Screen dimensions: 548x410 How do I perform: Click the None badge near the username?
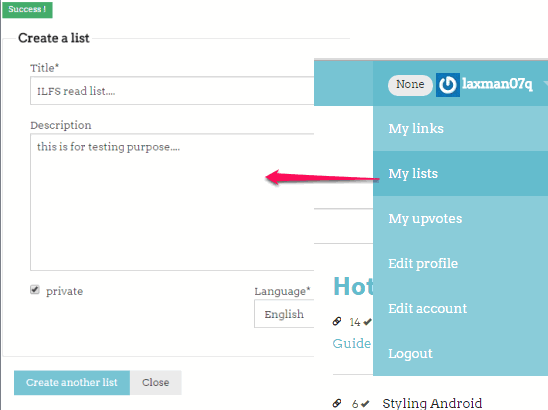coord(410,85)
